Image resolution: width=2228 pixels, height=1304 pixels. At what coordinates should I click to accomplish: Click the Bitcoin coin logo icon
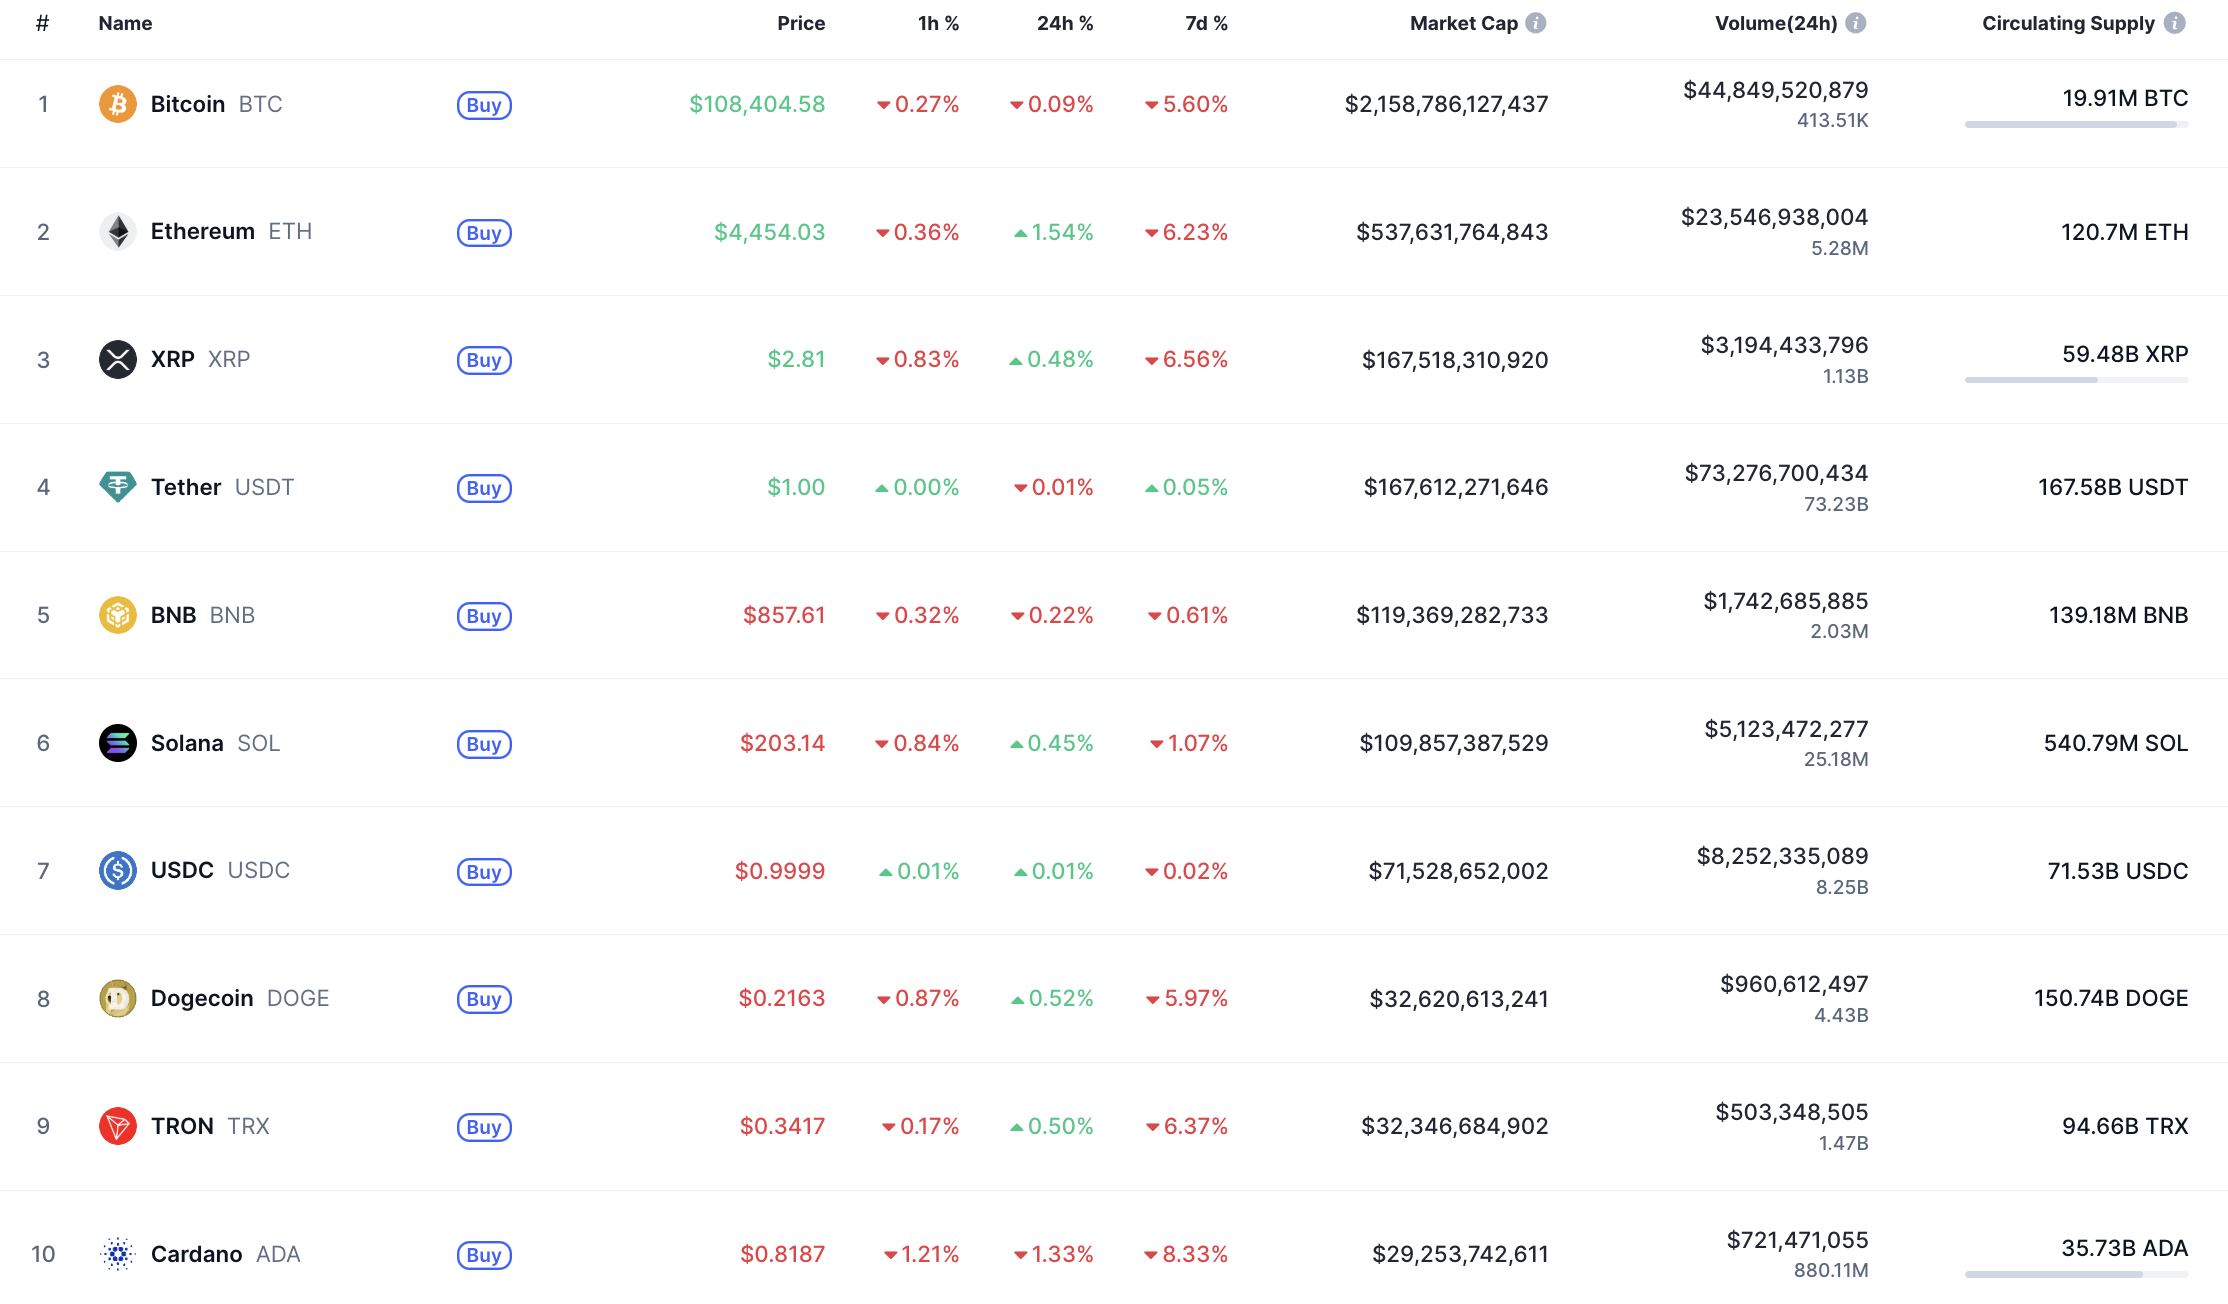pos(118,104)
